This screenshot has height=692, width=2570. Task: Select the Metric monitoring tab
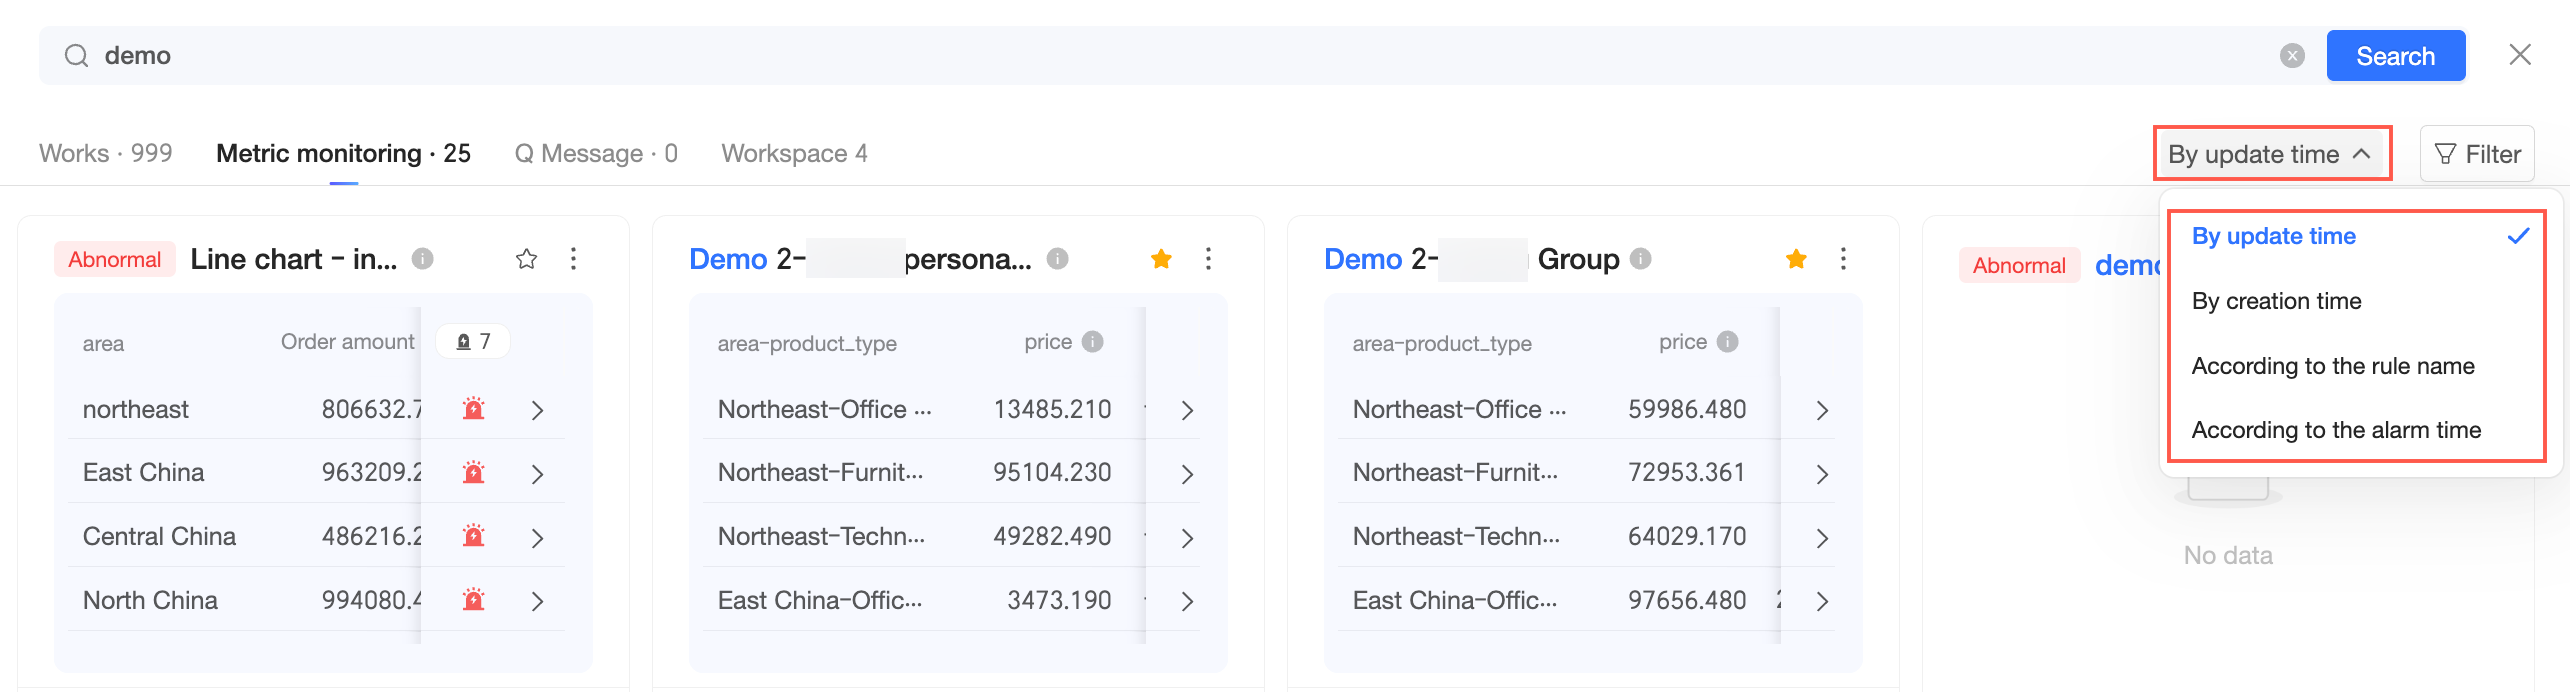(x=343, y=153)
